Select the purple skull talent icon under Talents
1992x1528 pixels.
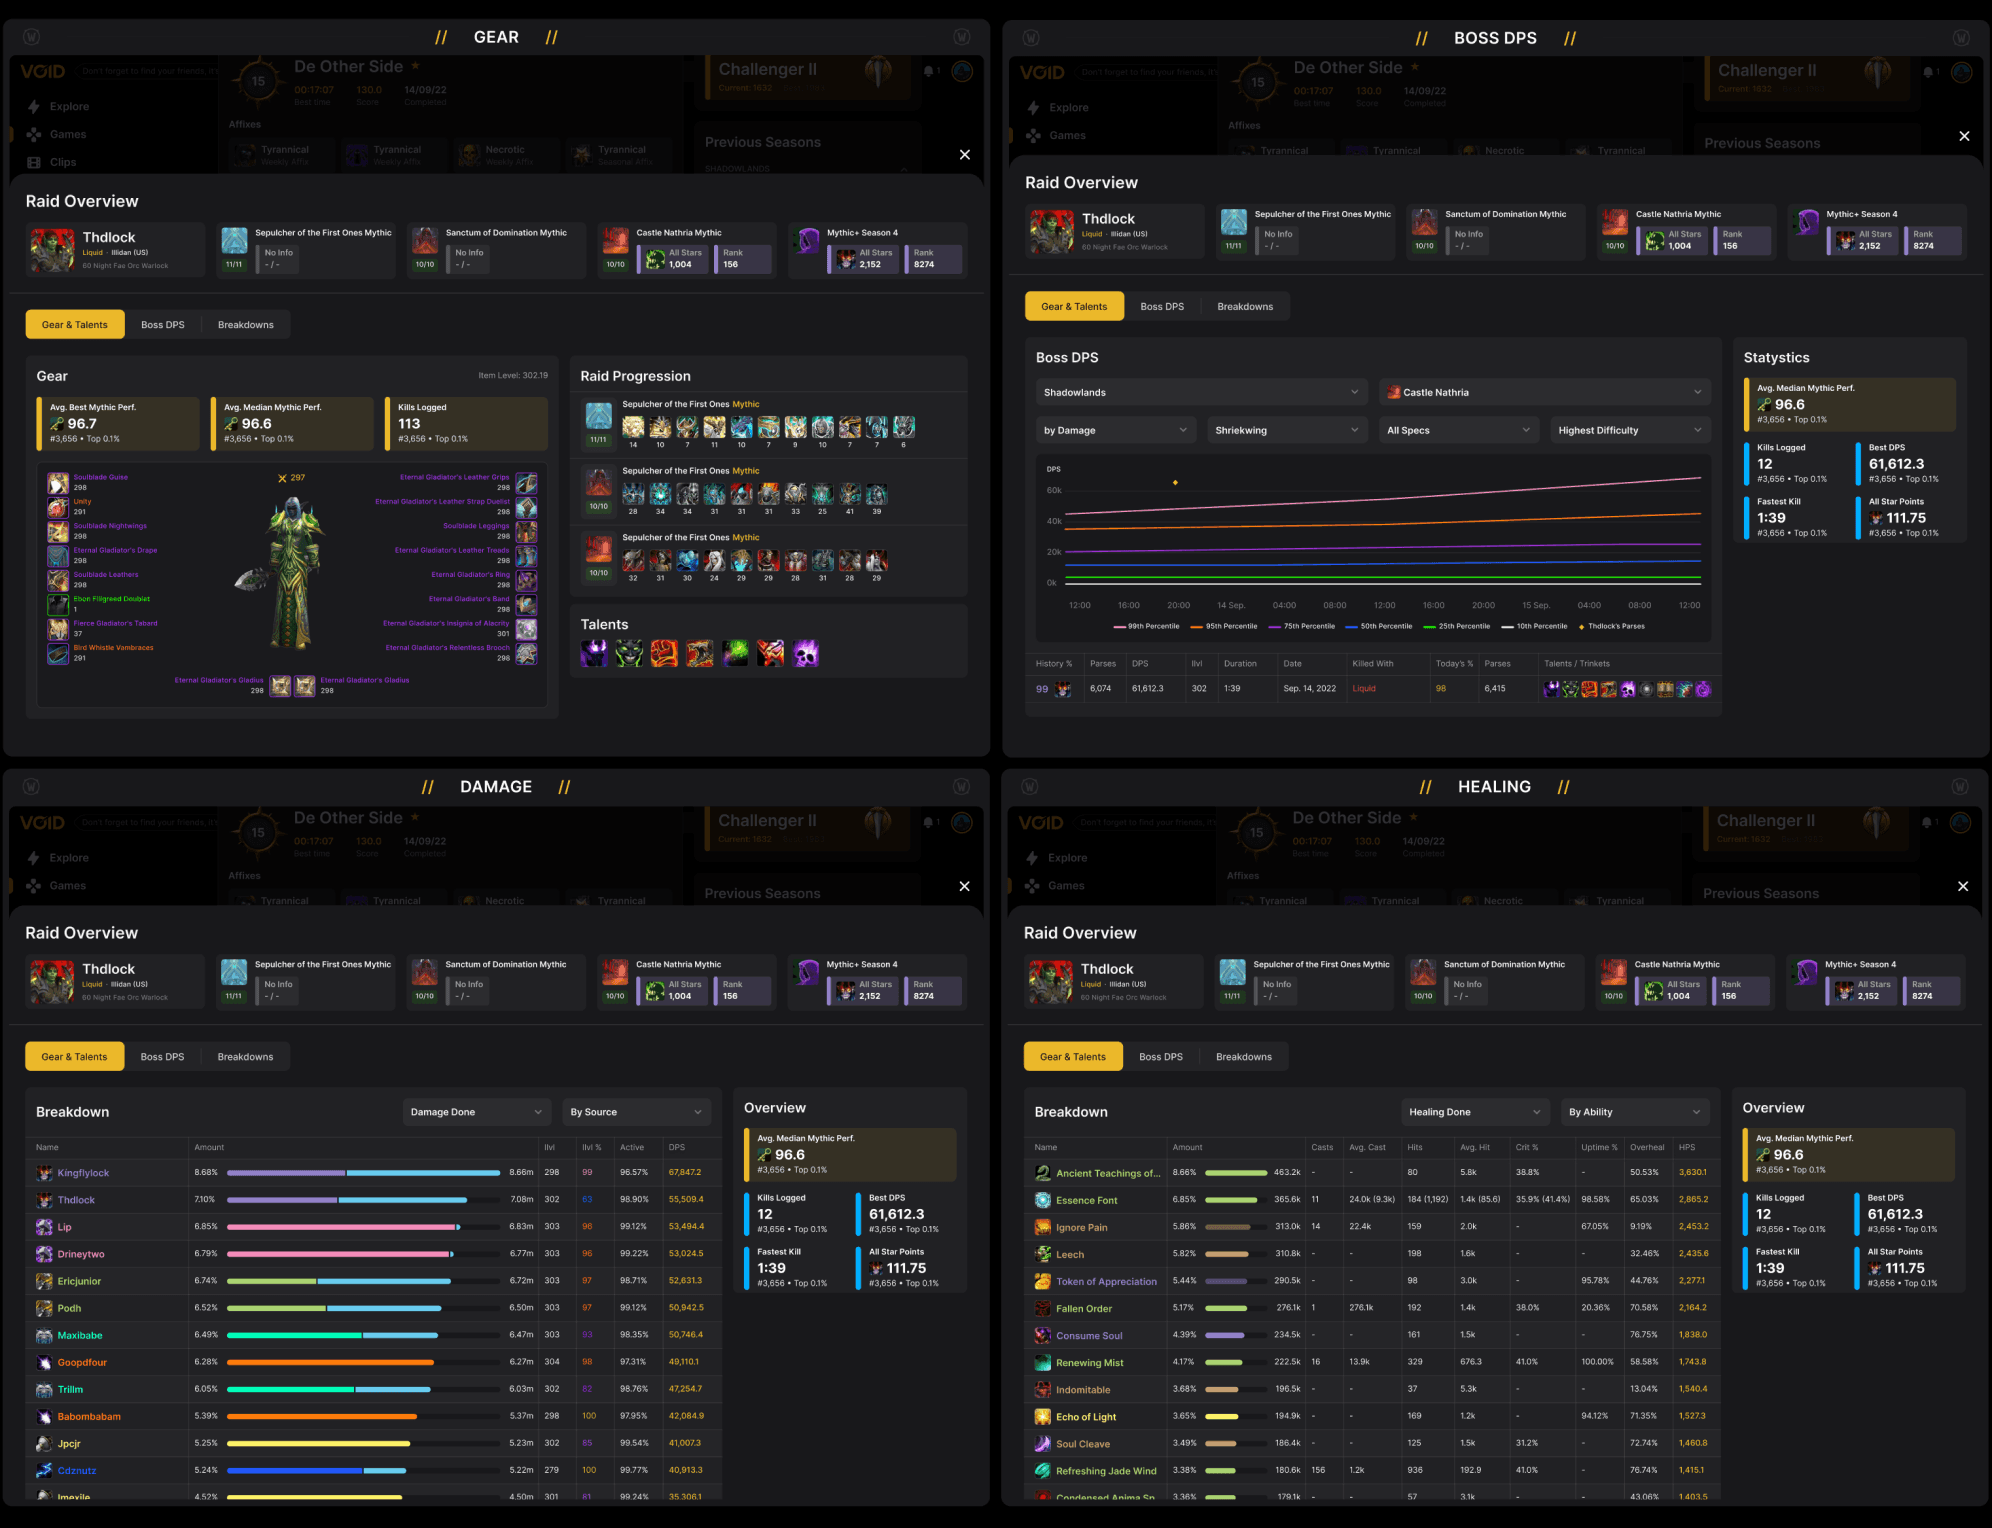[x=806, y=654]
